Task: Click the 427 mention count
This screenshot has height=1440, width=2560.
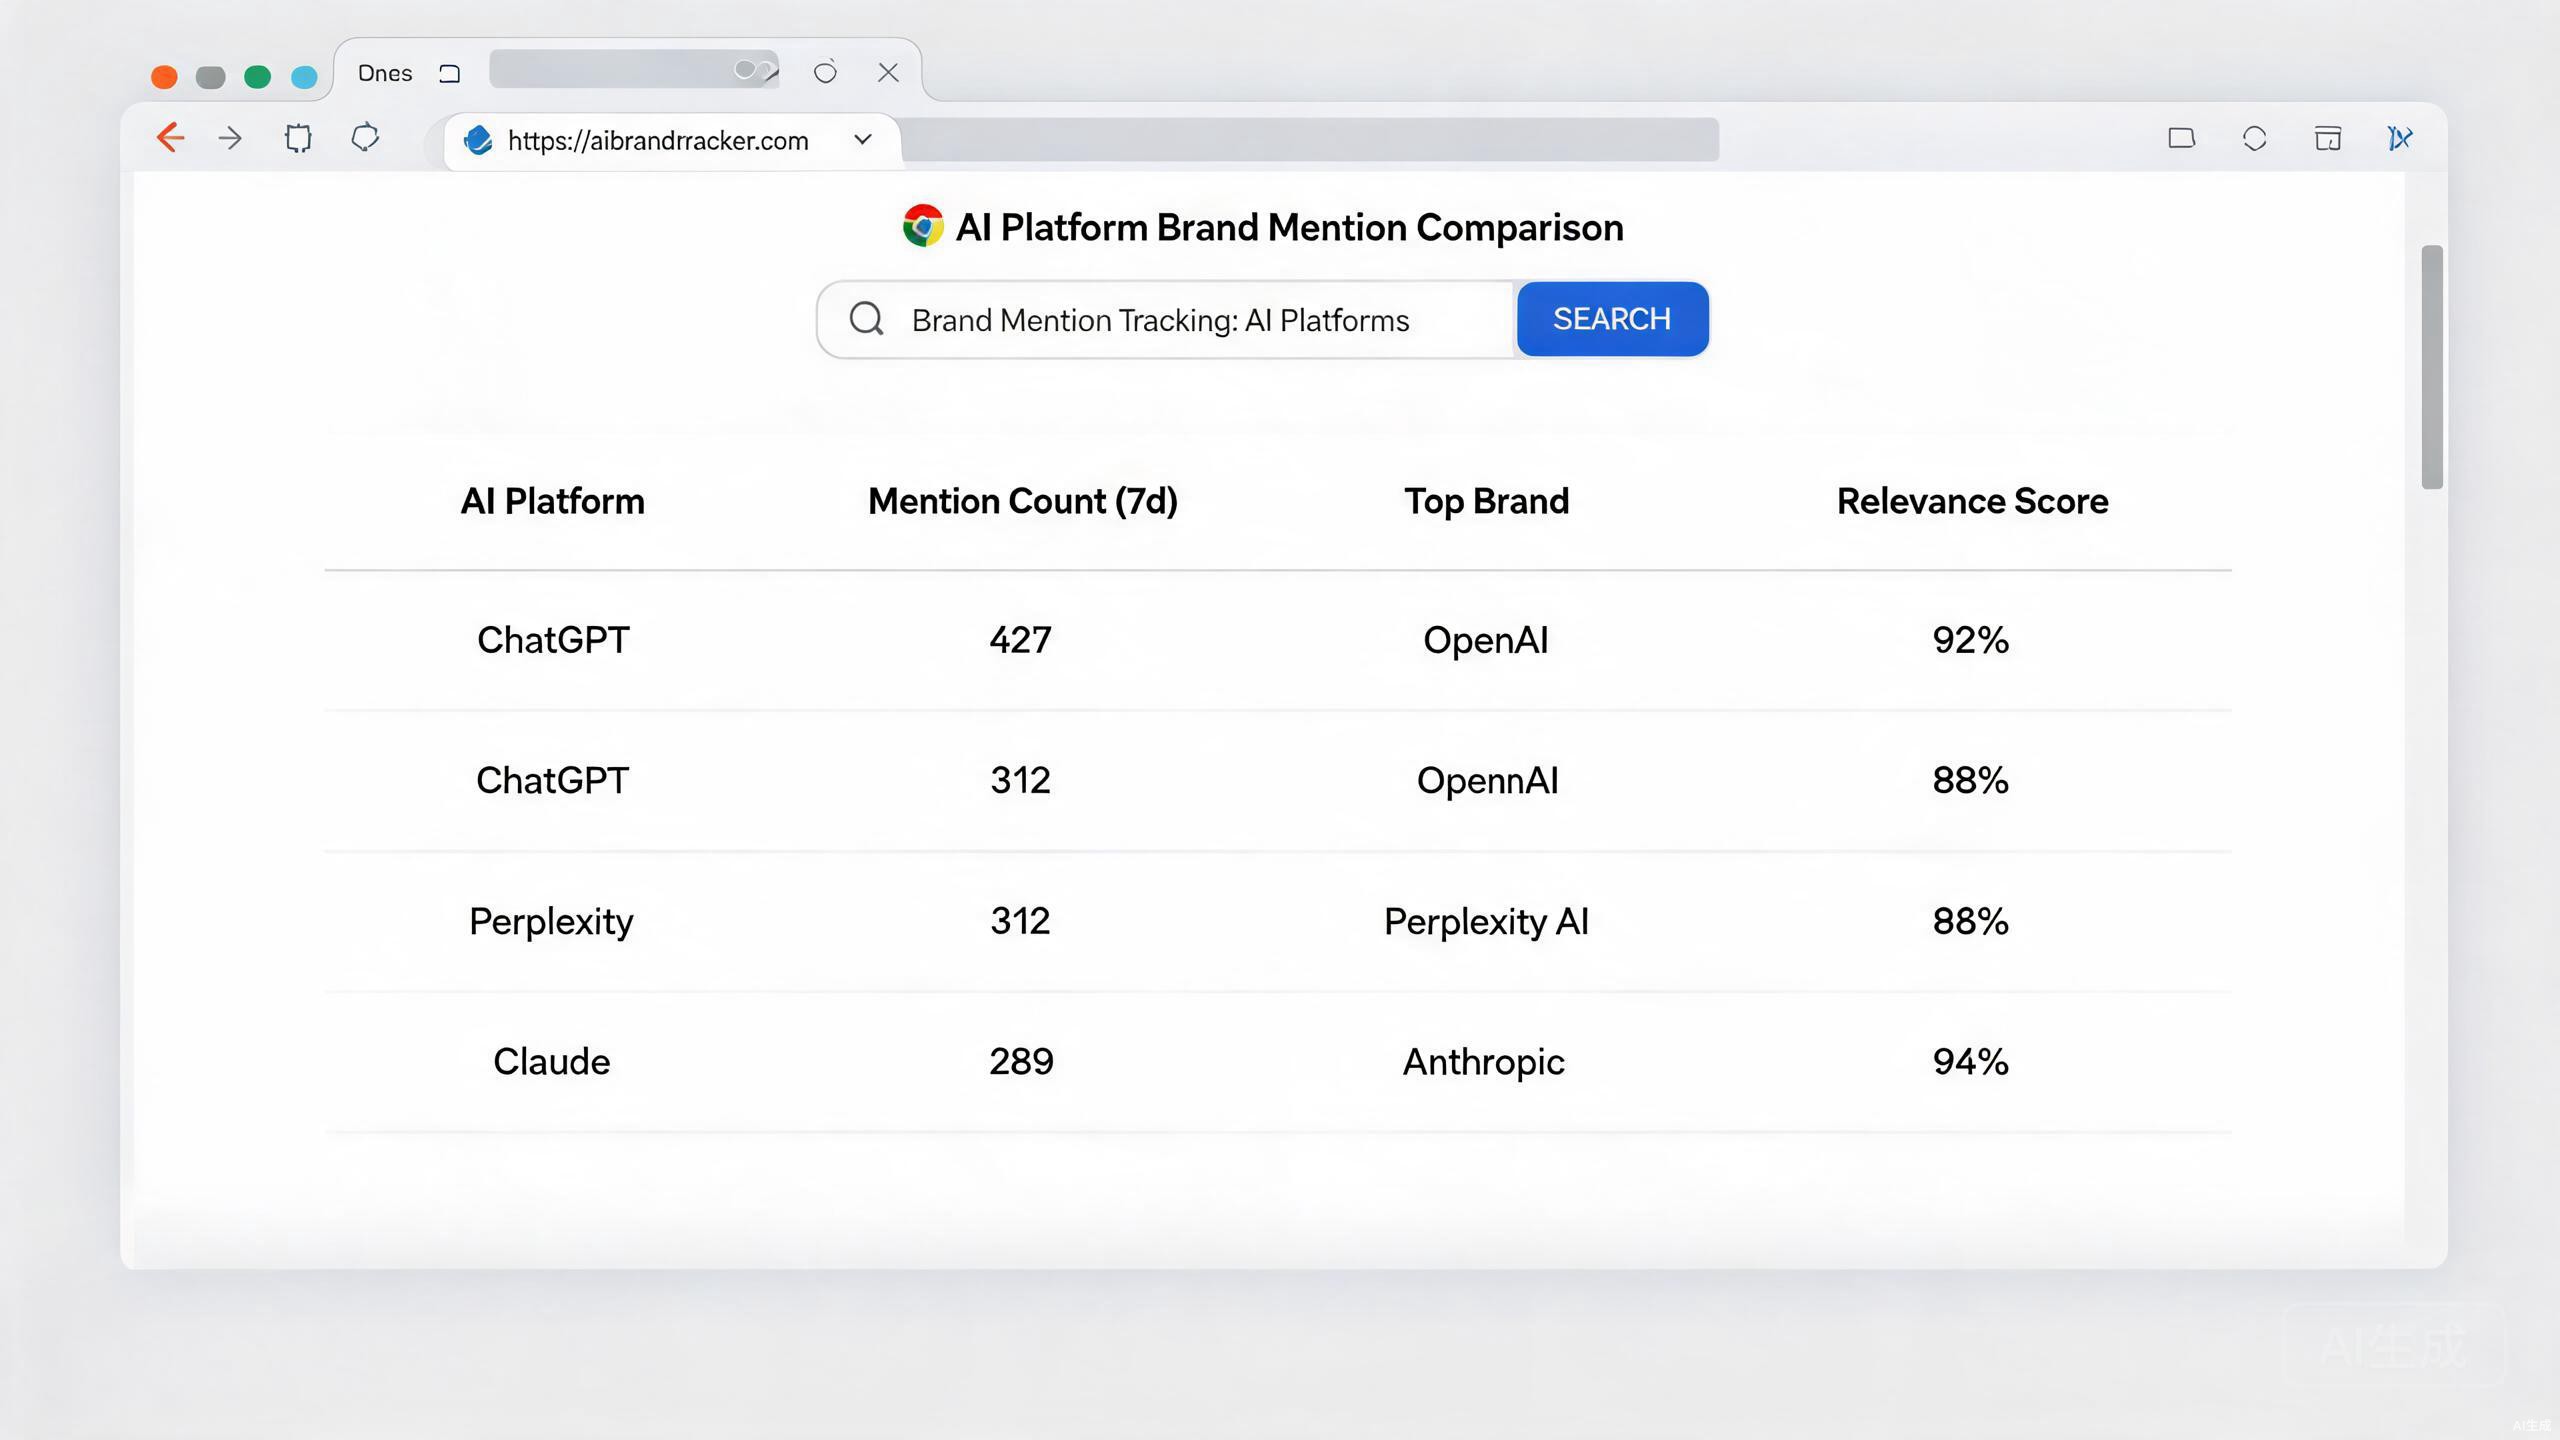Action: click(x=1020, y=640)
